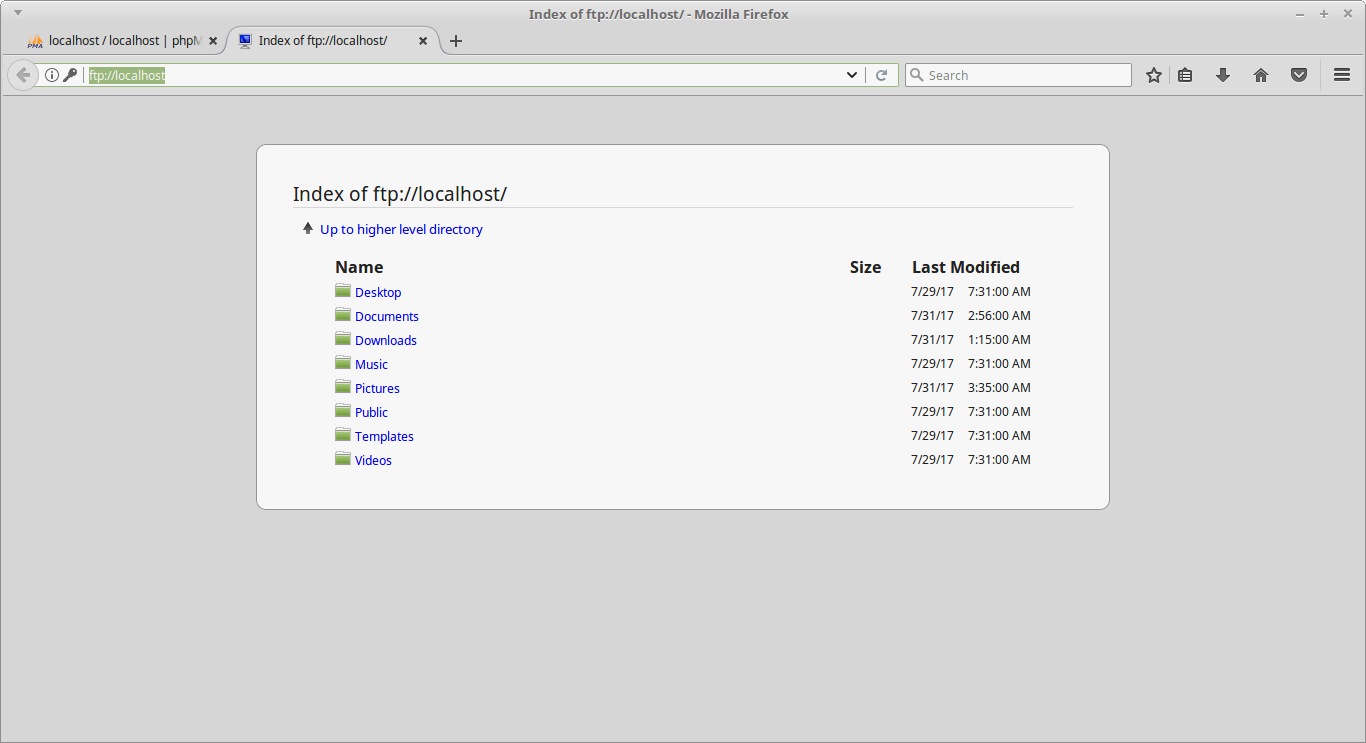This screenshot has height=743, width=1366.
Task: Click the Pocket save icon
Action: 1299,74
